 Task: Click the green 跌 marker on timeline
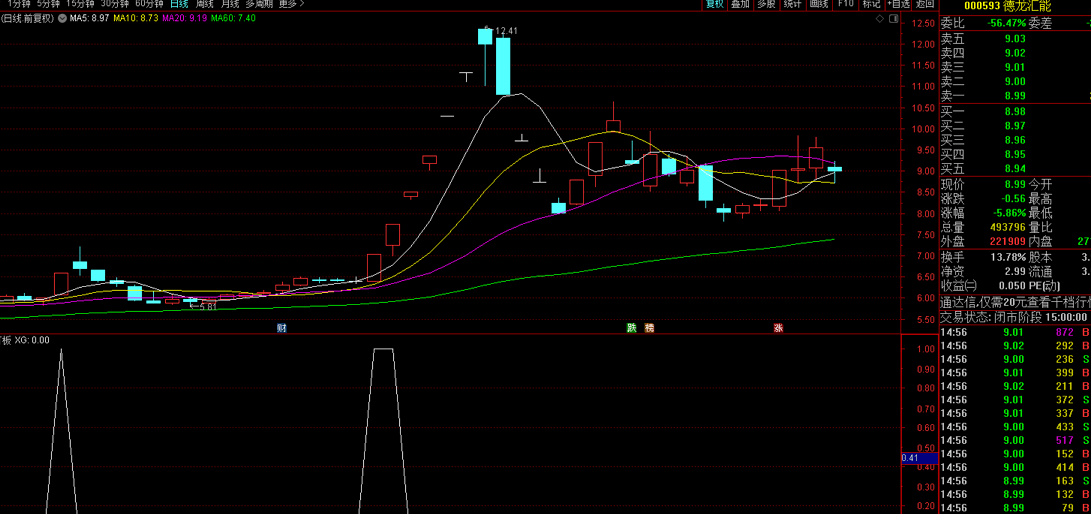pyautogui.click(x=631, y=328)
